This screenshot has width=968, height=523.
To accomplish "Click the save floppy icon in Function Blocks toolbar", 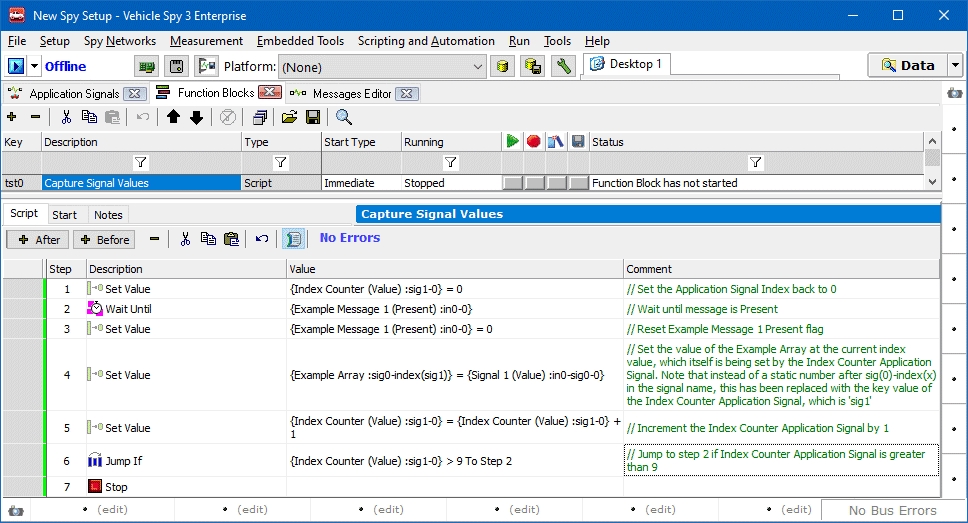I will (312, 117).
